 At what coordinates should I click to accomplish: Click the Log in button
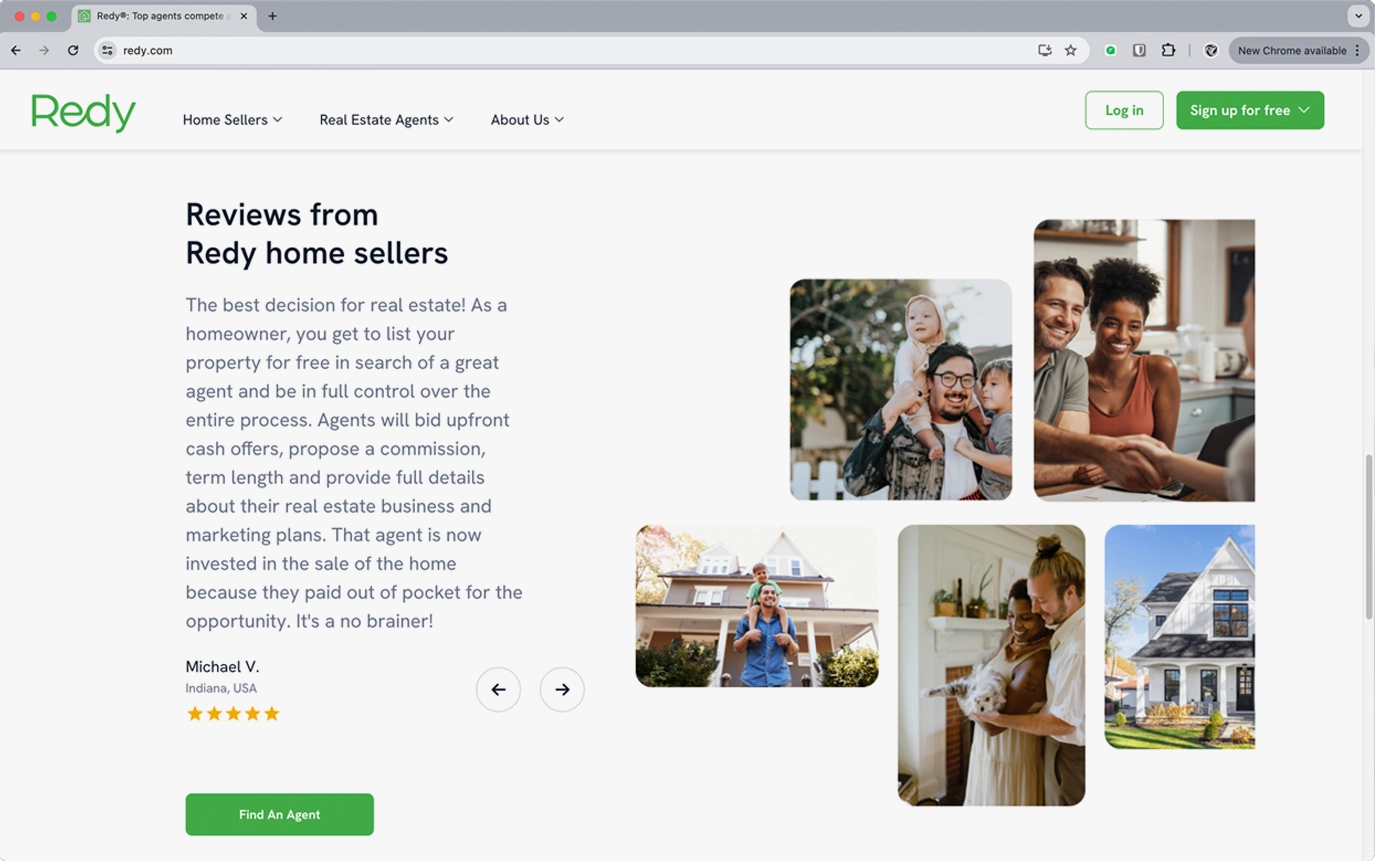coord(1124,110)
